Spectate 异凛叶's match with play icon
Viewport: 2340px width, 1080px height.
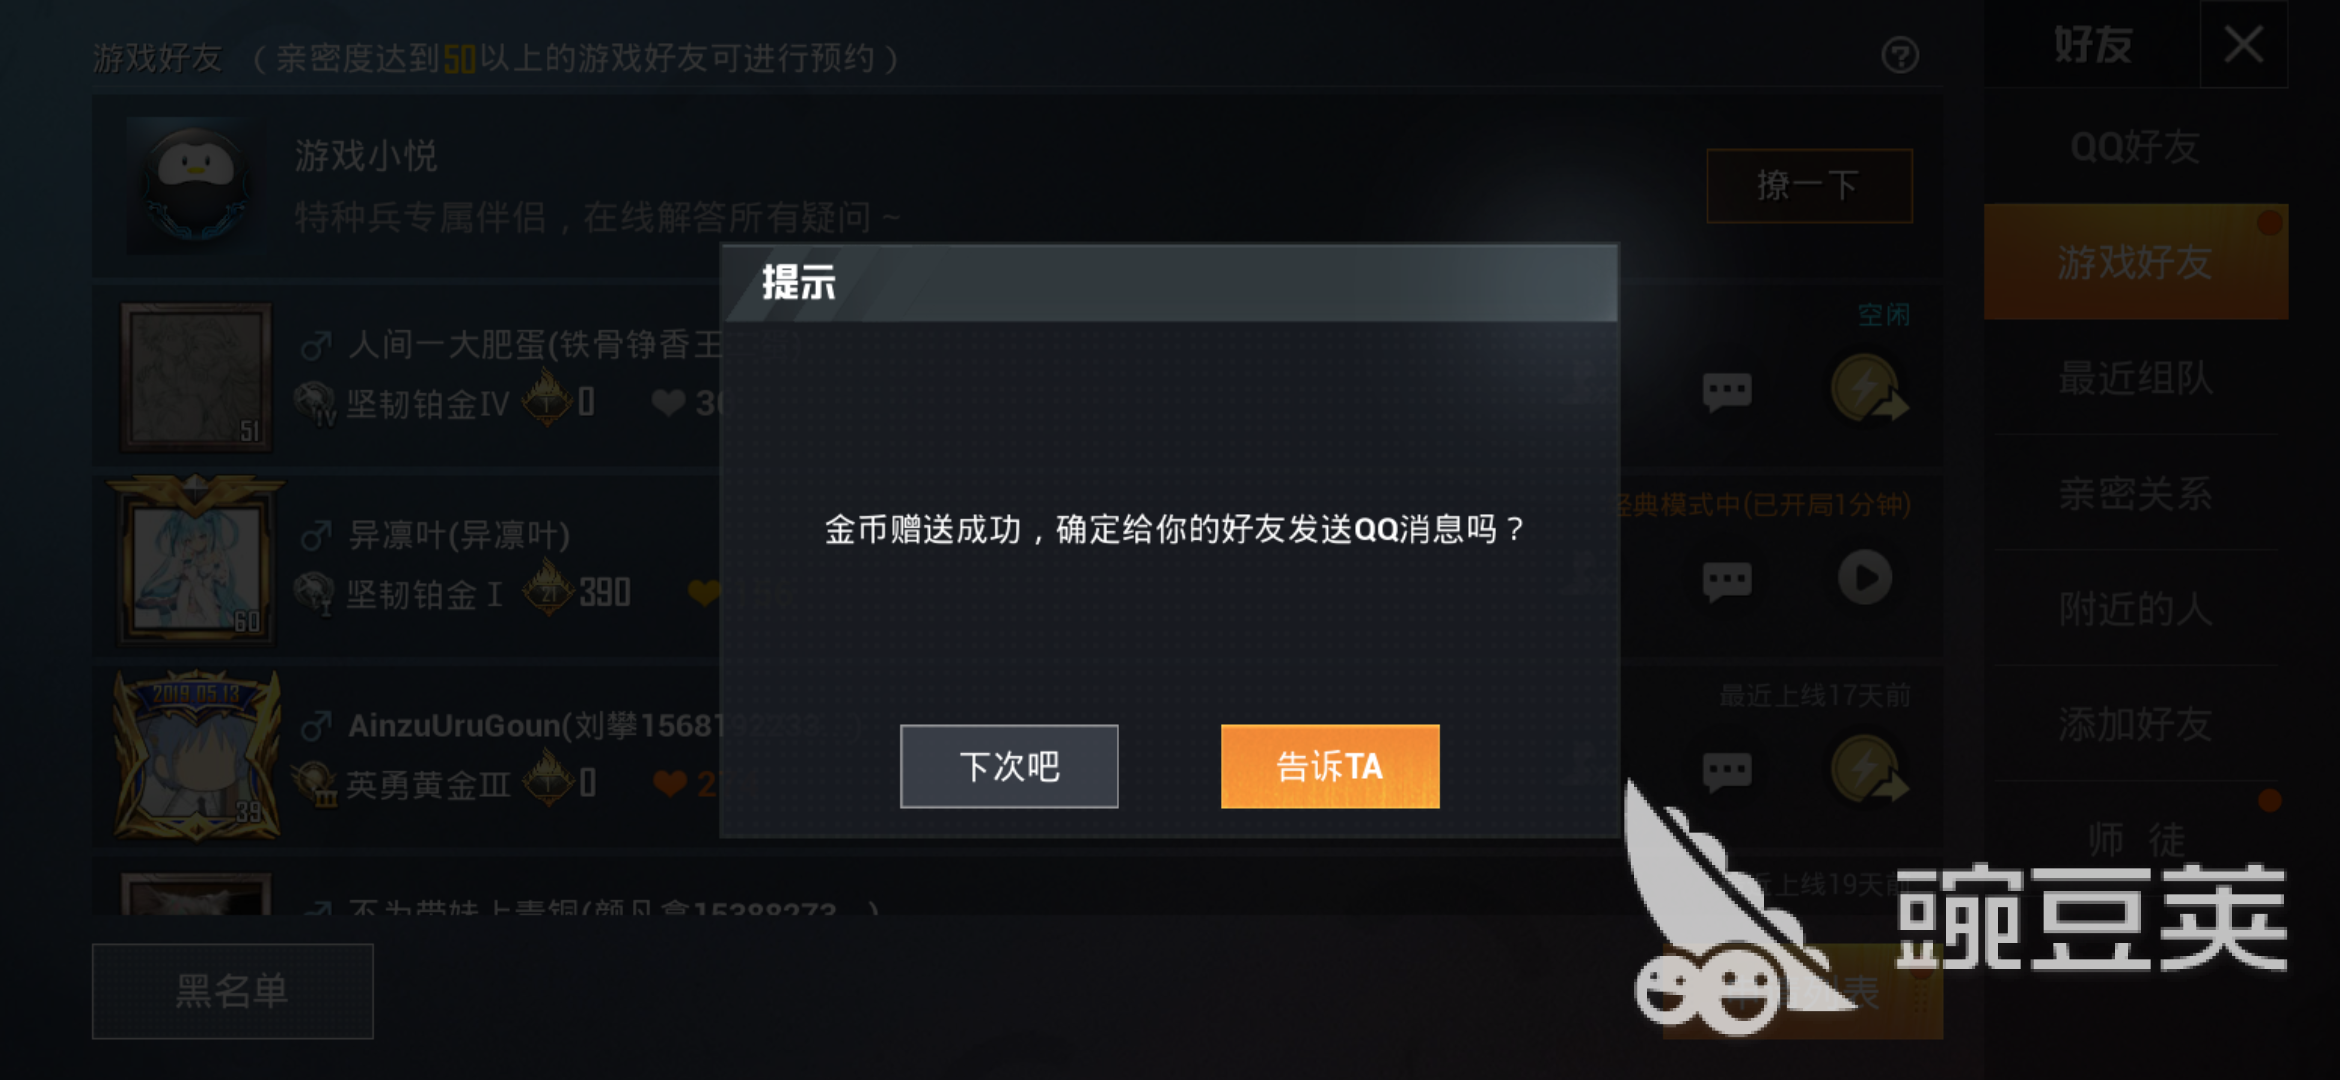(x=1865, y=578)
